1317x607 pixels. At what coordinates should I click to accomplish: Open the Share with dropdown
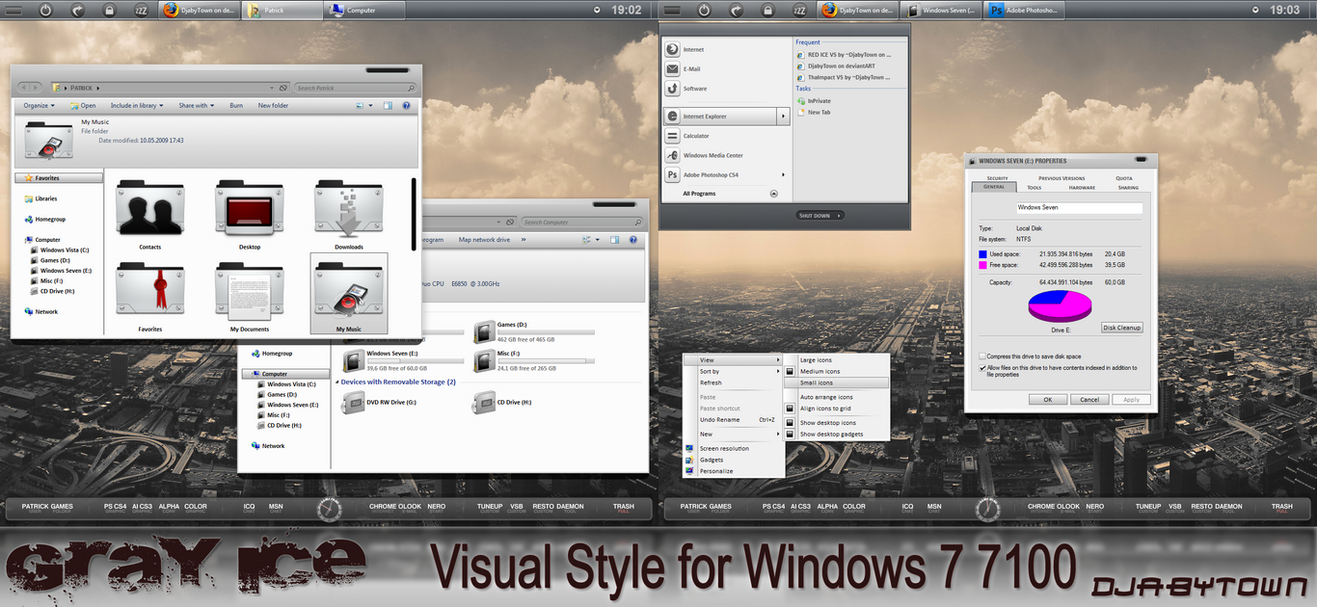[196, 105]
